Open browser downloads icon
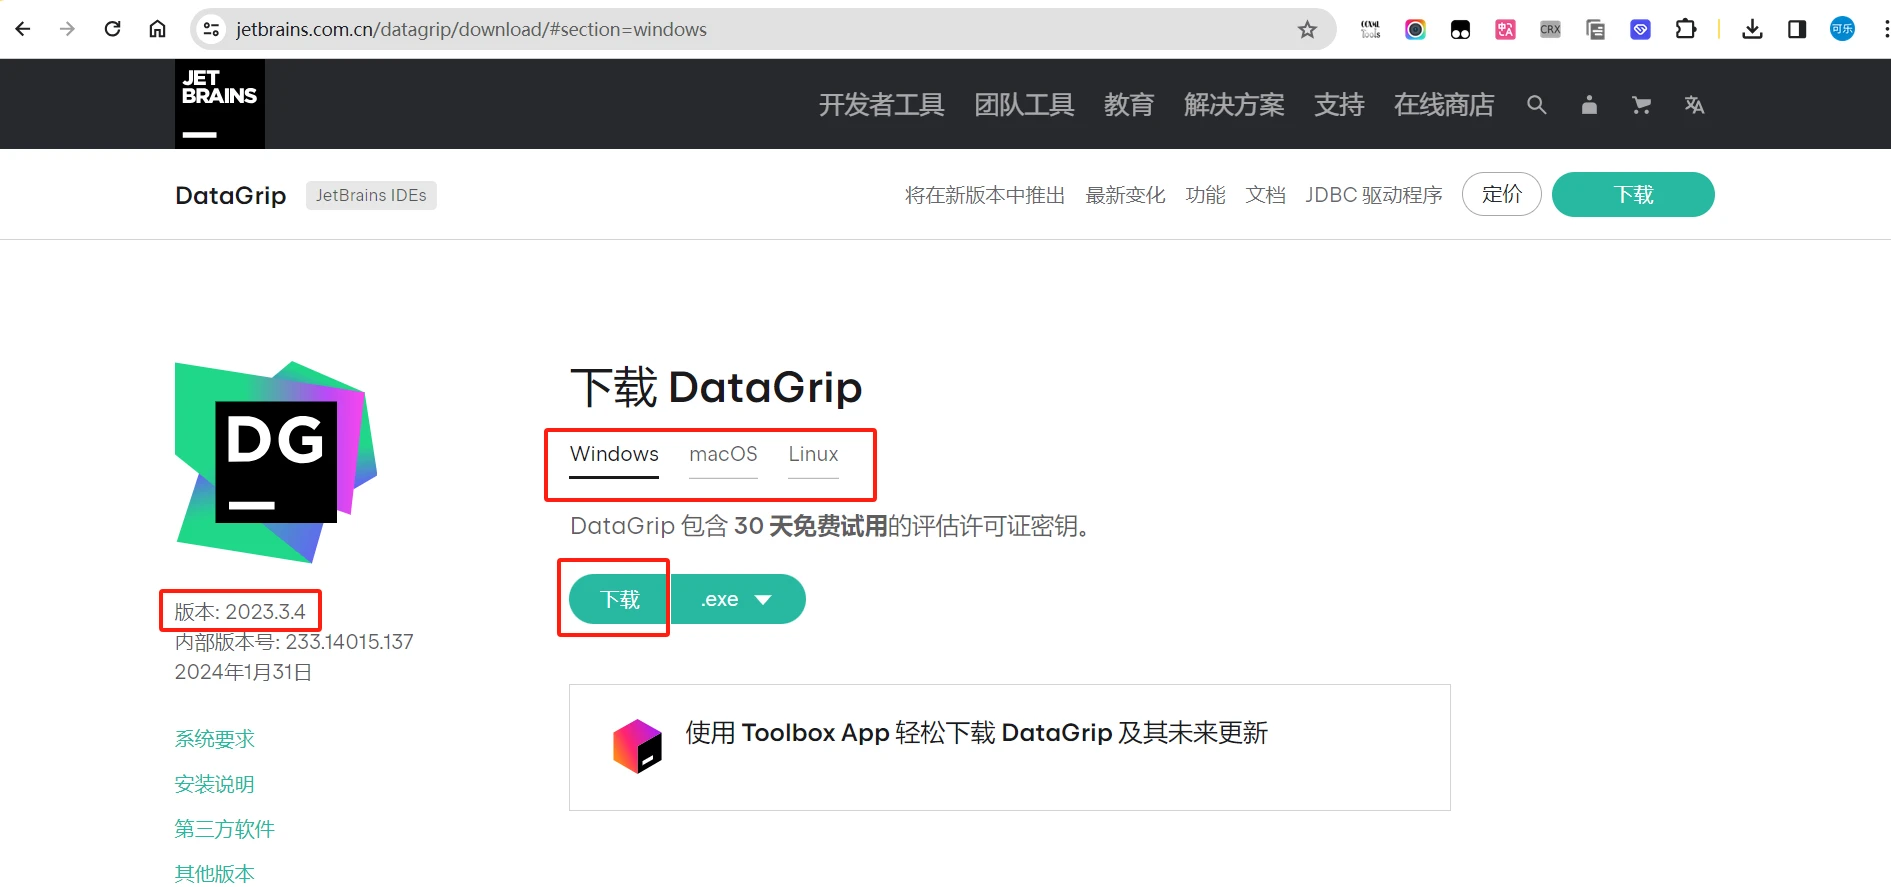Screen dimensions: 1891x887 coord(1752,29)
